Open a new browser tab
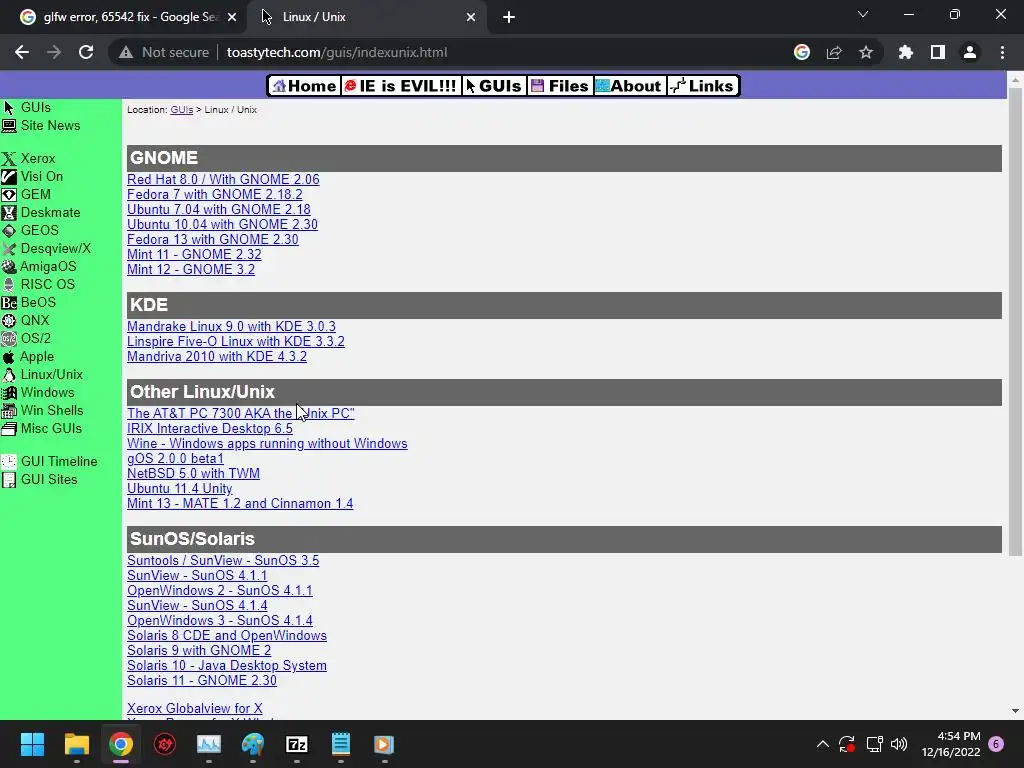This screenshot has width=1024, height=768. click(x=509, y=17)
